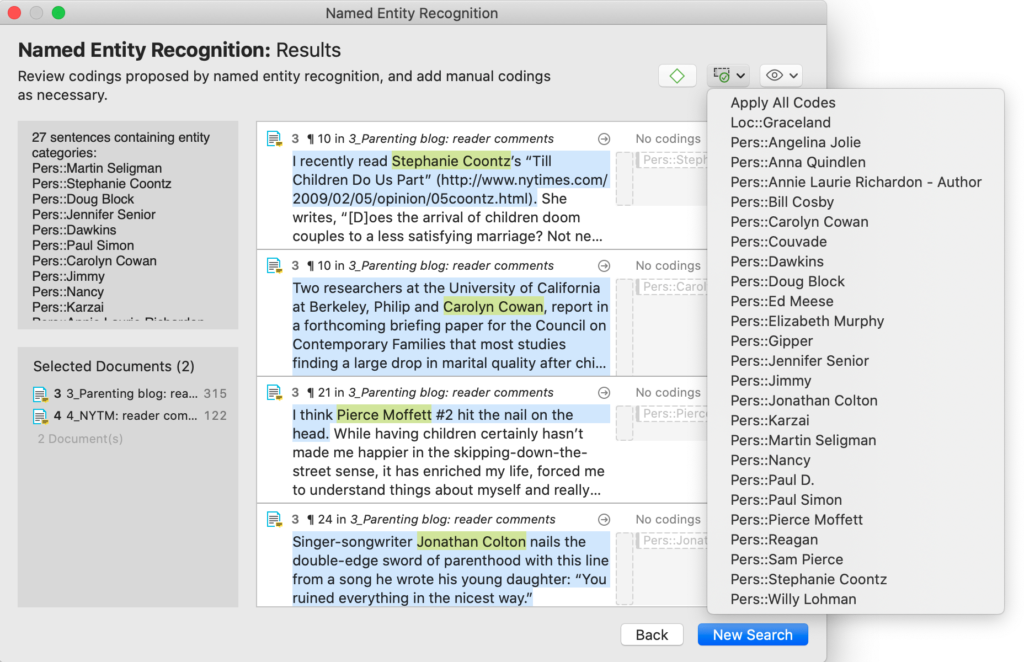Click the New Search button
Viewport: 1024px width, 662px height.
point(752,635)
